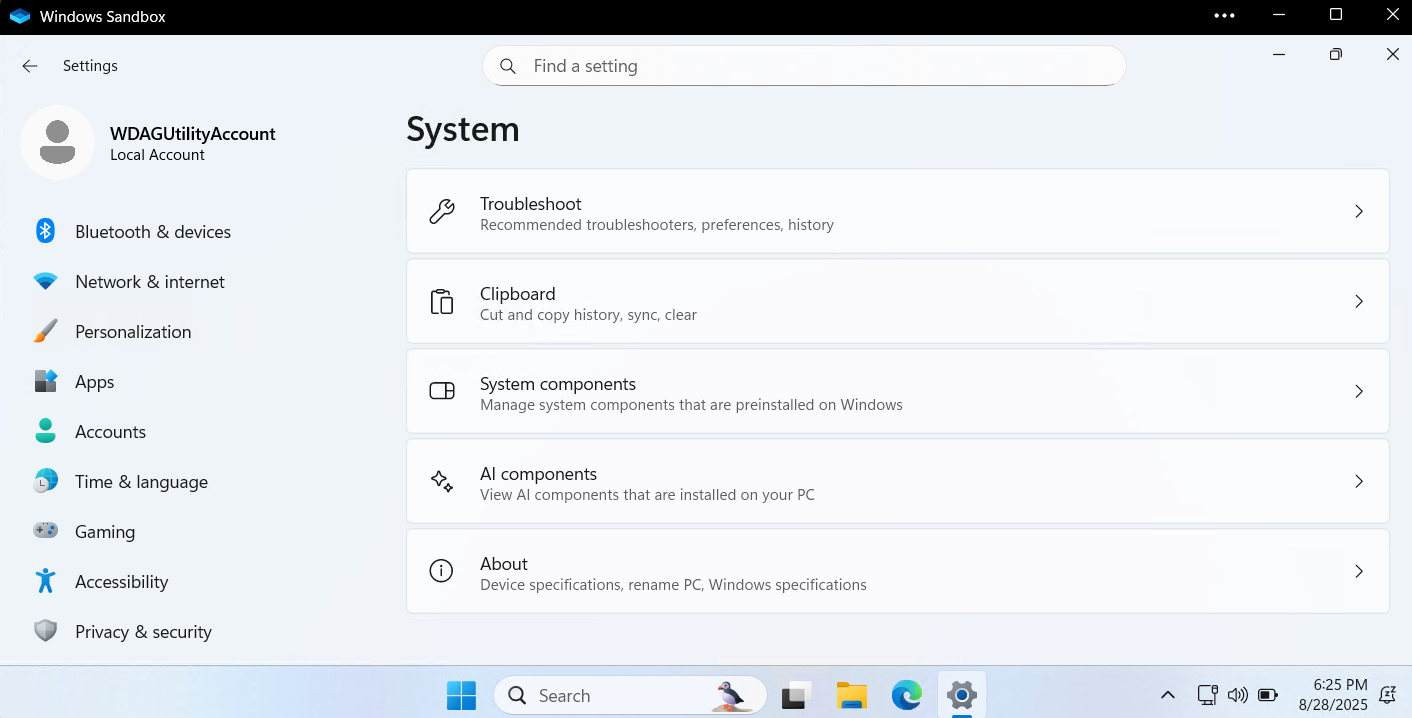Click "Settings" title text near back arrow
The width and height of the screenshot is (1412, 718).
(90, 66)
